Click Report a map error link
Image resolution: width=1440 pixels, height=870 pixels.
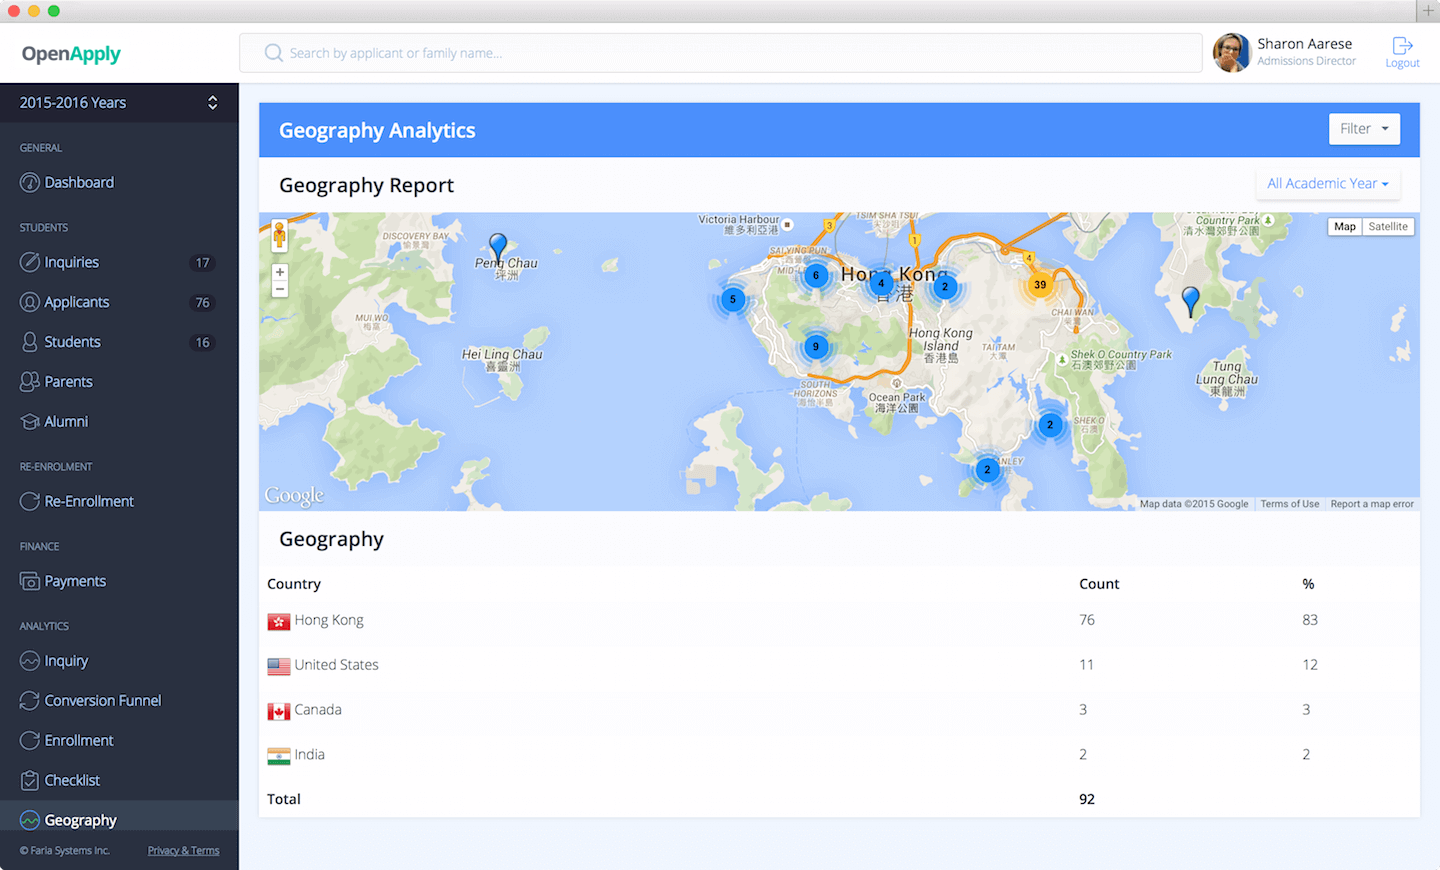(x=1372, y=504)
